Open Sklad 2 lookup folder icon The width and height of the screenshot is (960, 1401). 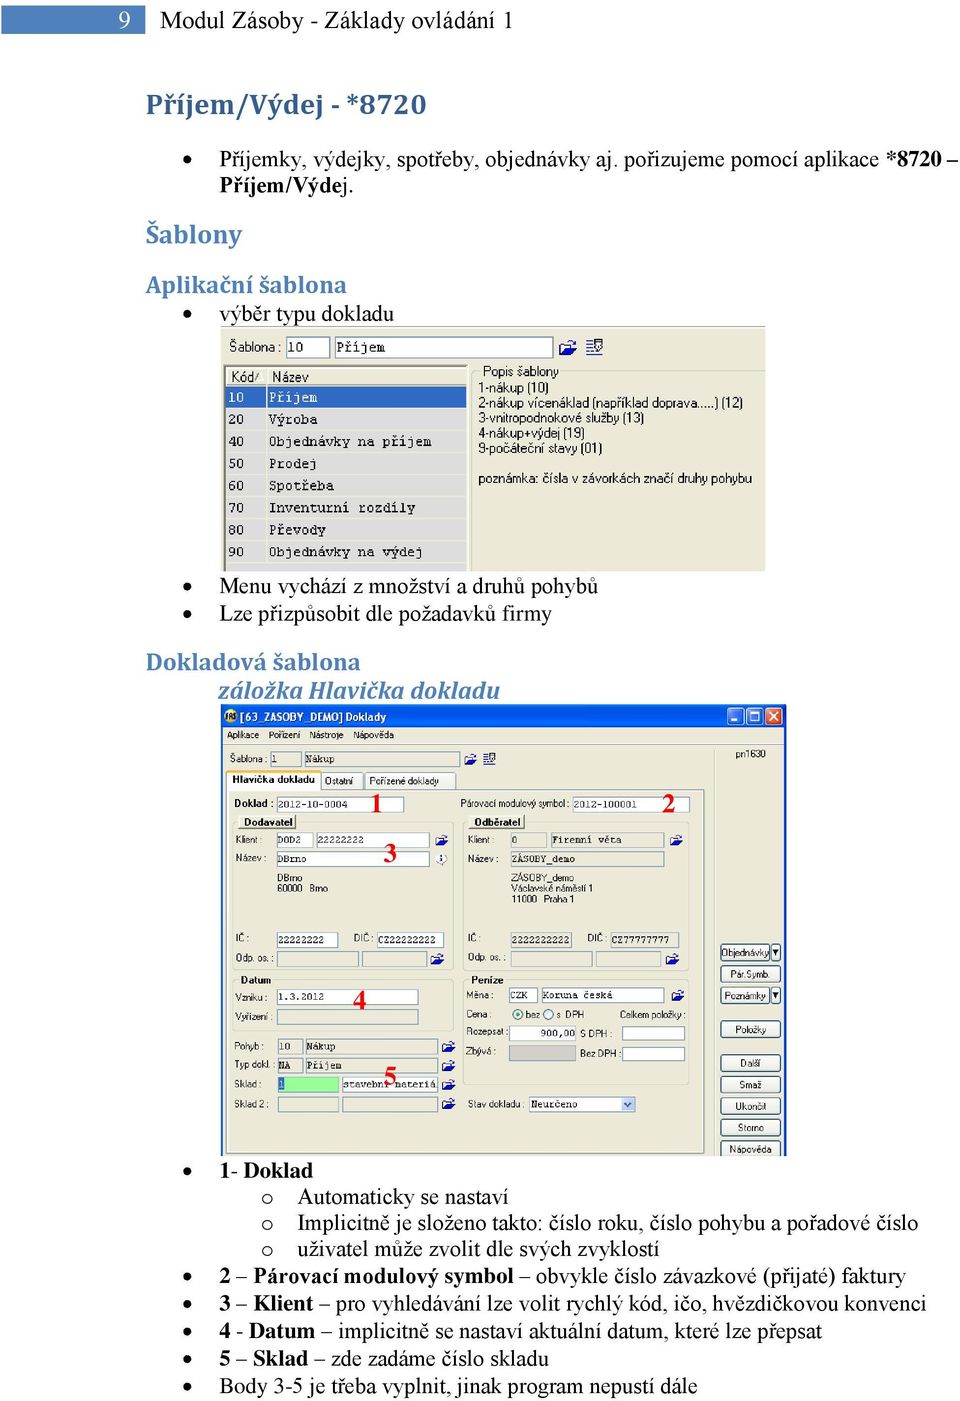point(448,1105)
